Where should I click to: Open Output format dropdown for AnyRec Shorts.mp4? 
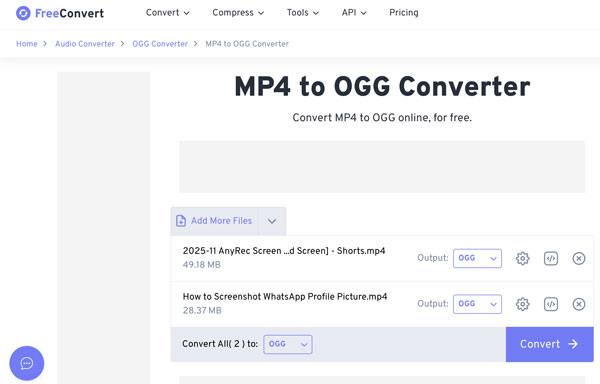pyautogui.click(x=477, y=259)
